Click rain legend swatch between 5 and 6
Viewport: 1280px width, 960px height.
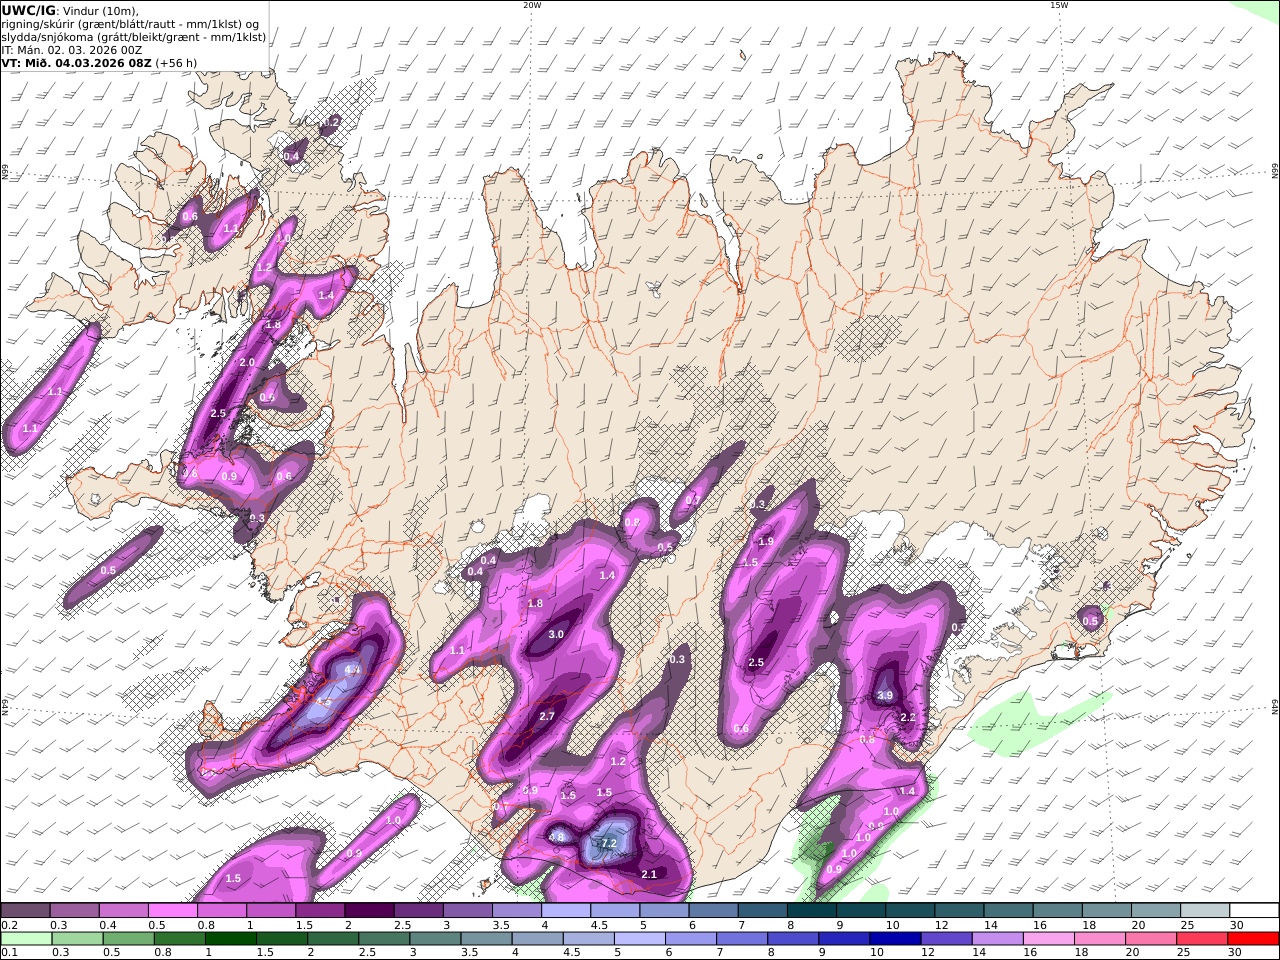(640, 938)
